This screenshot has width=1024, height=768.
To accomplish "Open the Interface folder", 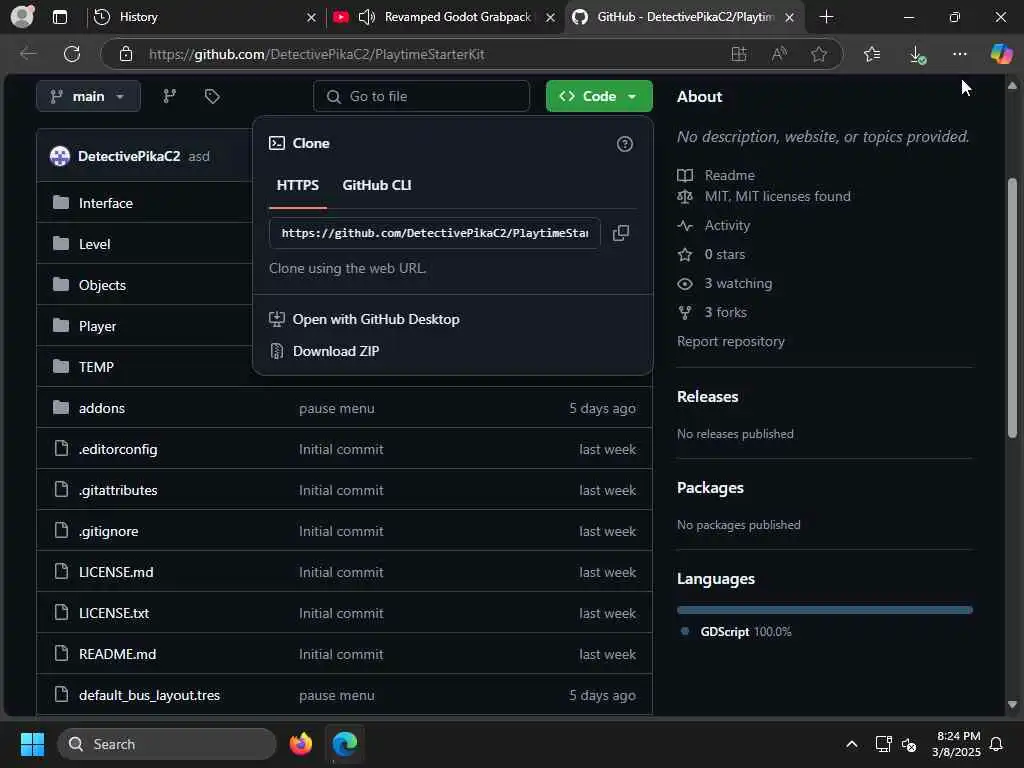I will point(105,203).
